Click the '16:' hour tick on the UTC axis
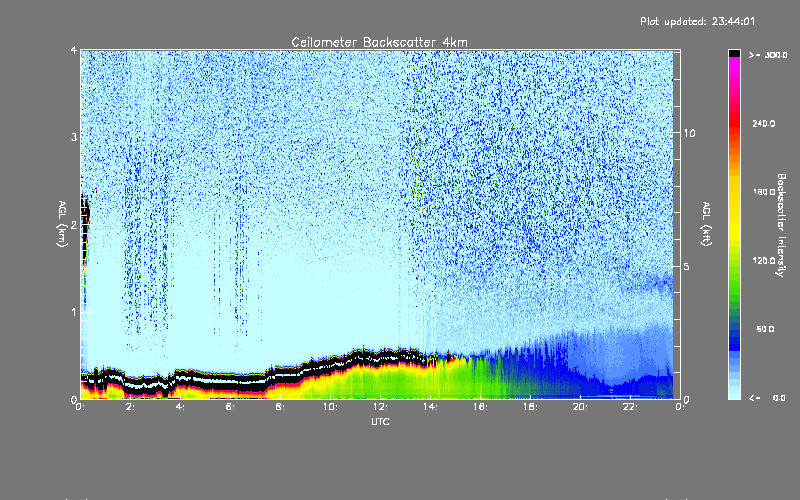 pyautogui.click(x=480, y=407)
